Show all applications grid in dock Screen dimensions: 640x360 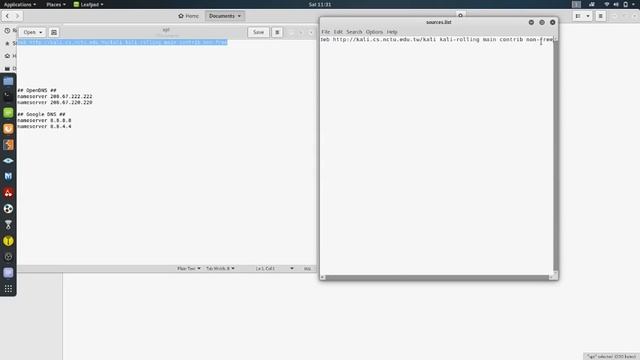(8, 289)
